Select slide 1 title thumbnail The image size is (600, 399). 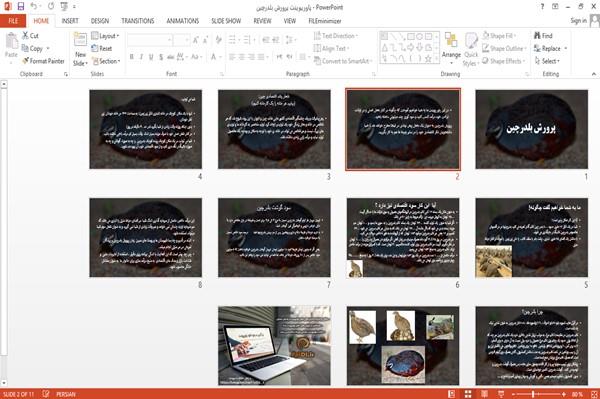(x=532, y=129)
